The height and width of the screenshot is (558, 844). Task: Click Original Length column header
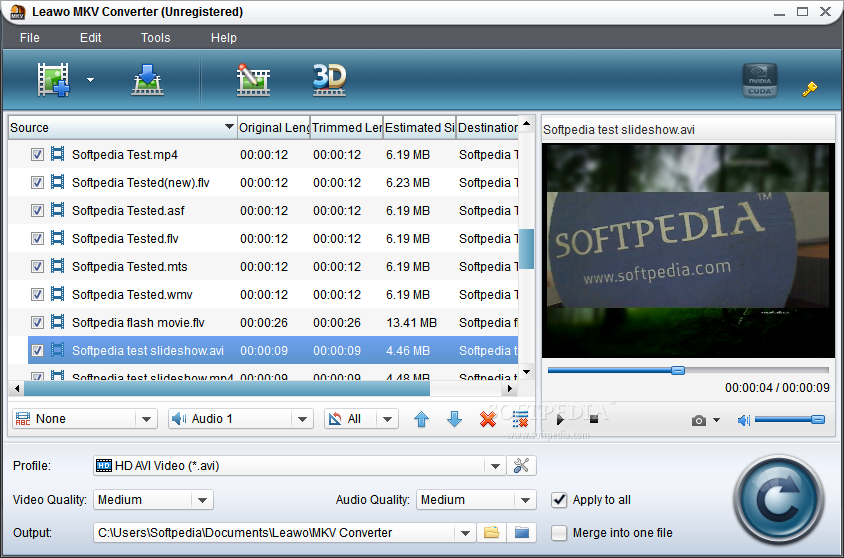[x=274, y=128]
